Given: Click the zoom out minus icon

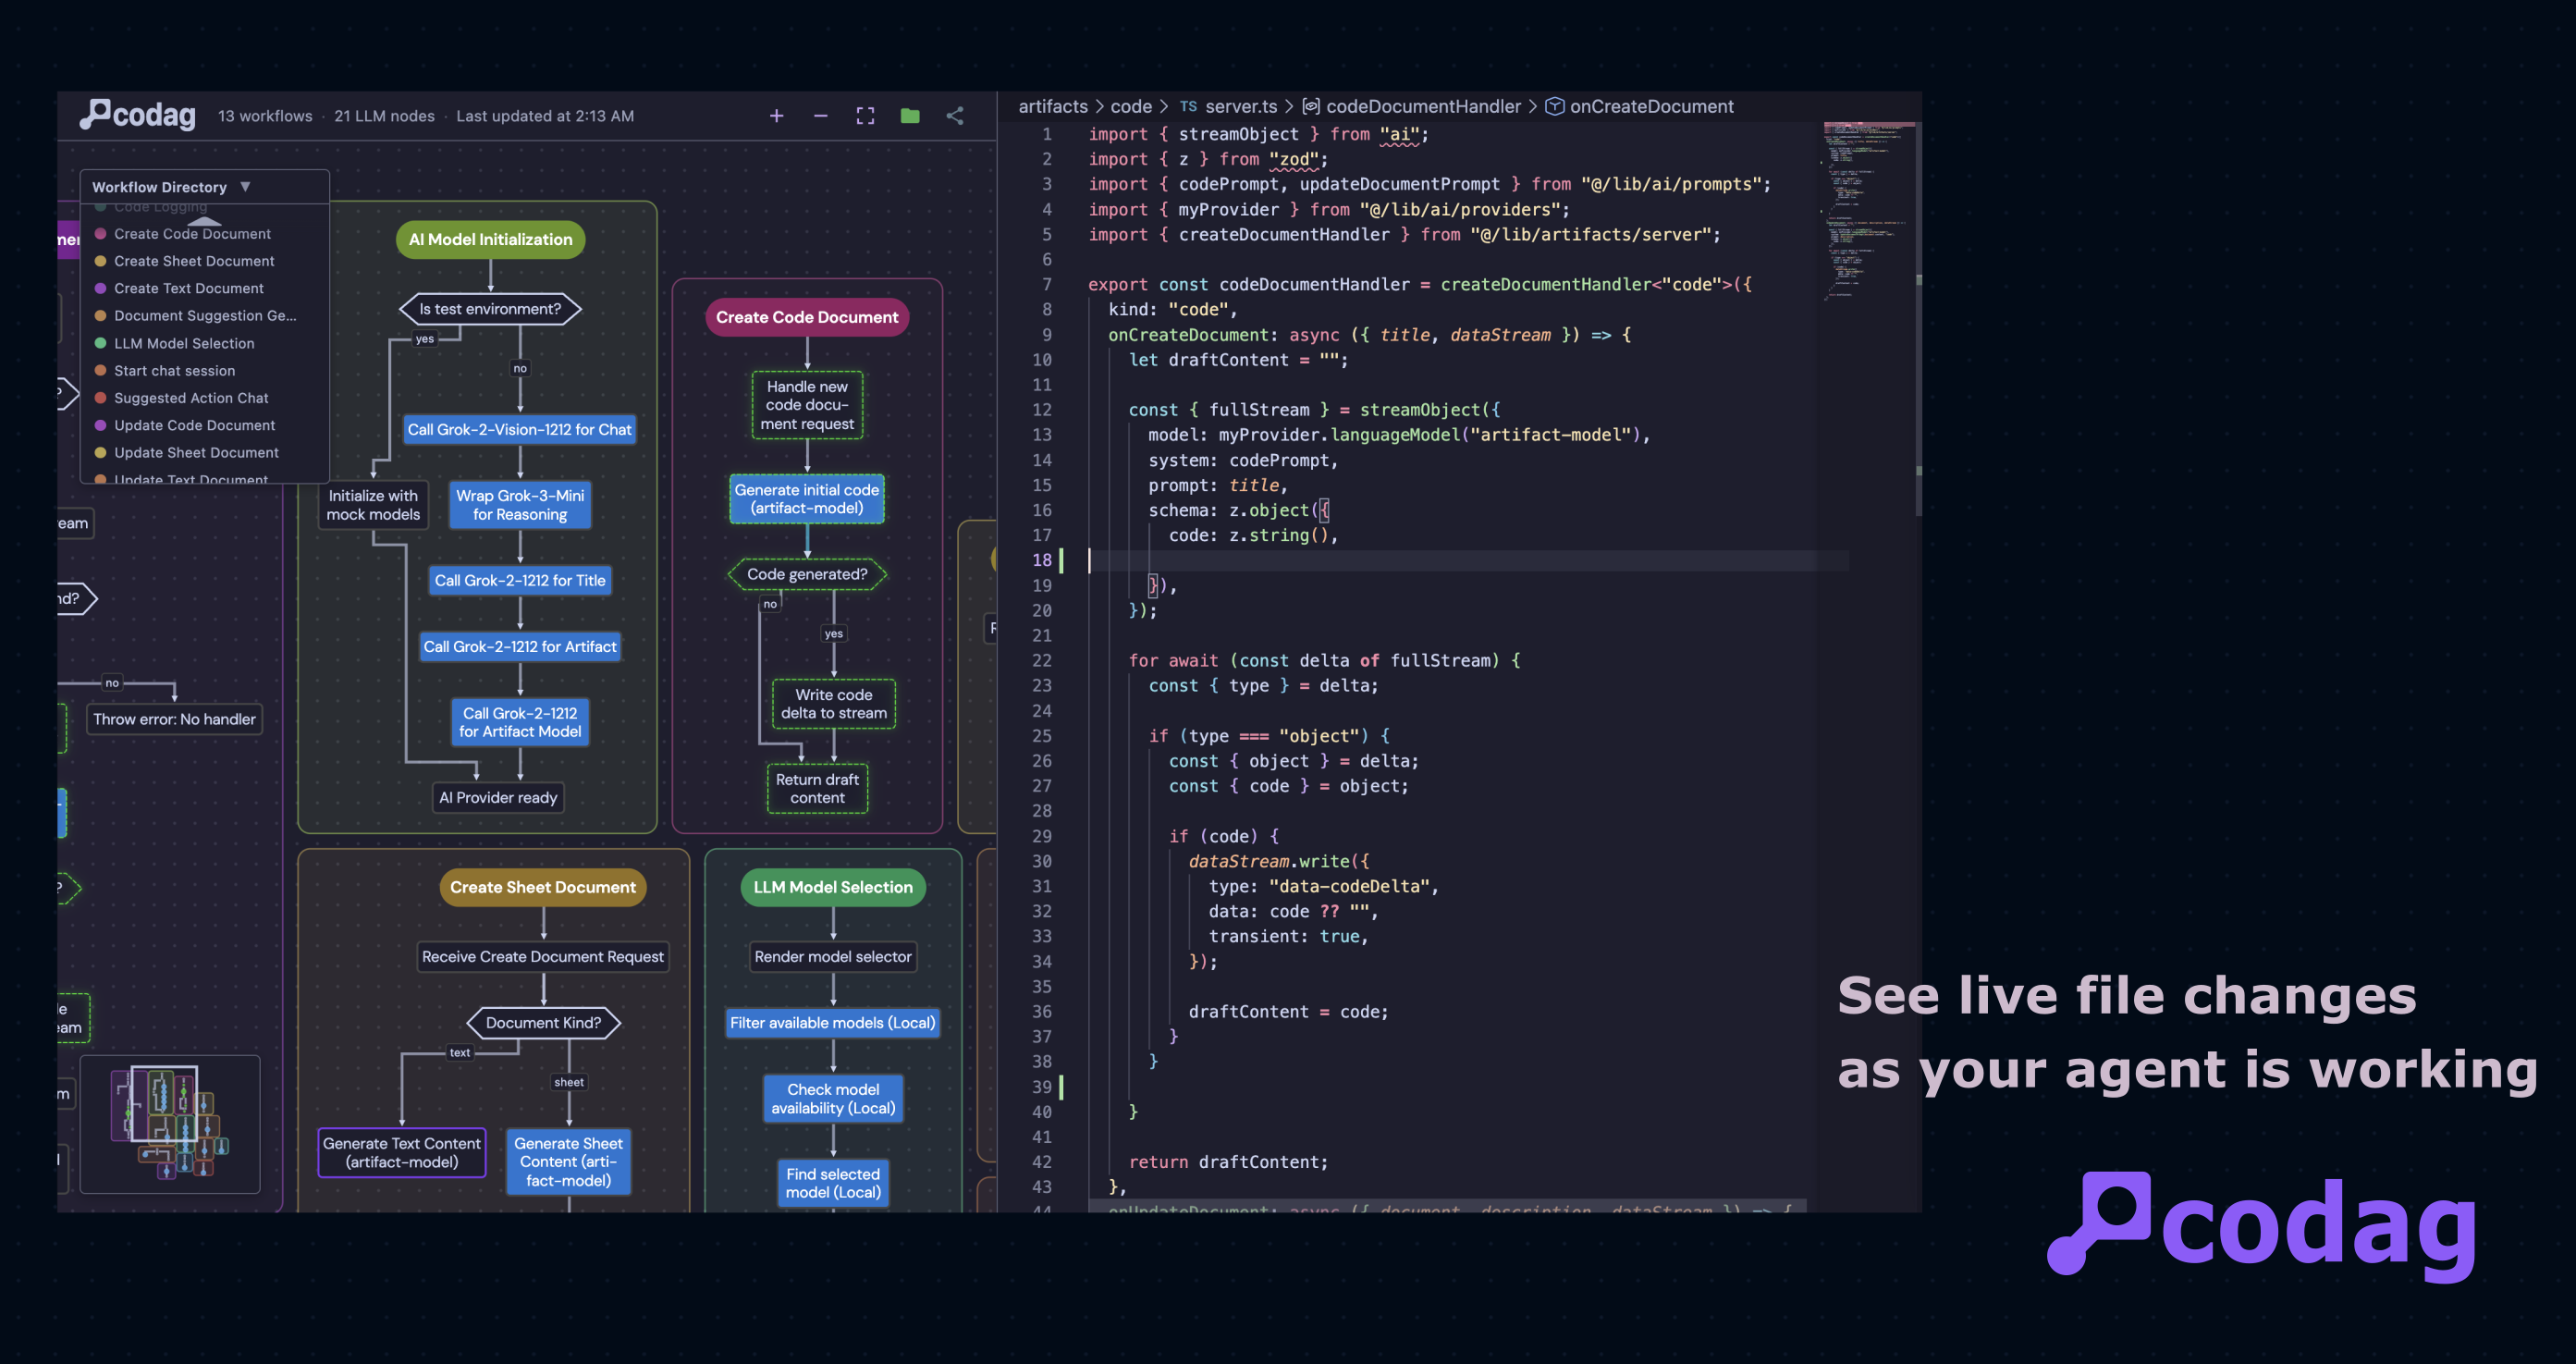Looking at the screenshot, I should pos(820,116).
